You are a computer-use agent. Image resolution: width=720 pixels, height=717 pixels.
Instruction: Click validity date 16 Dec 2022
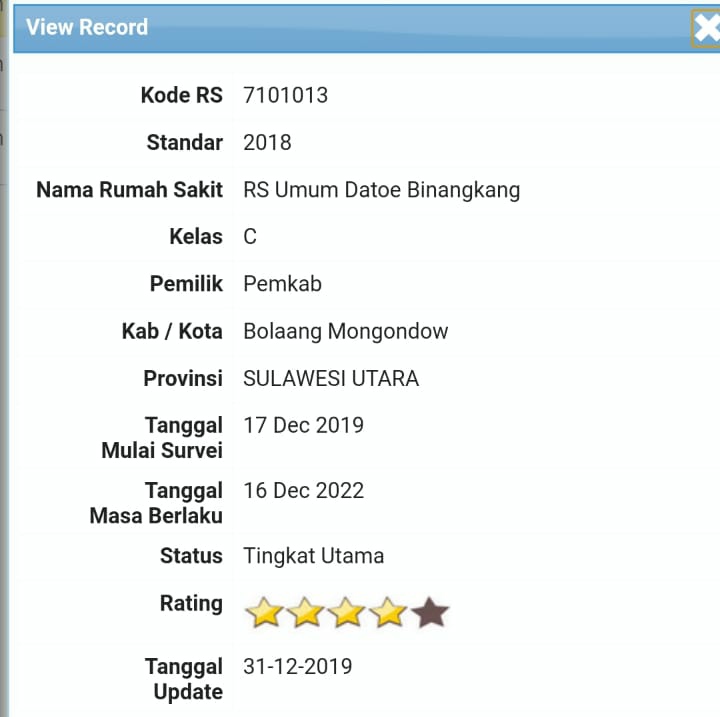click(303, 491)
